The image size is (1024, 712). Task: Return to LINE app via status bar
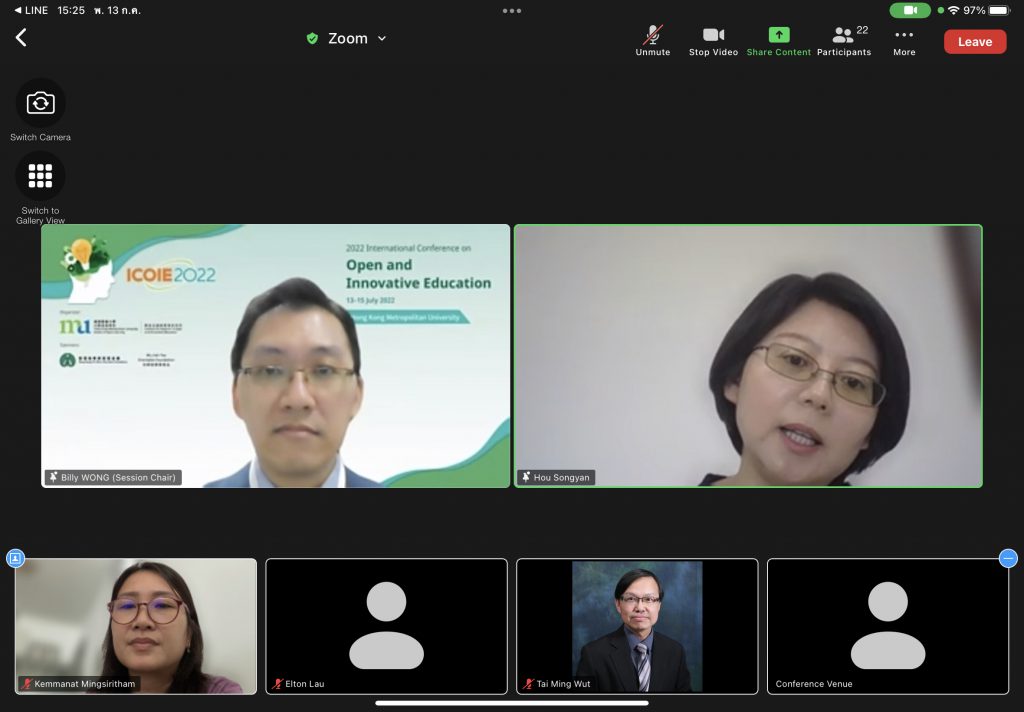(30, 10)
